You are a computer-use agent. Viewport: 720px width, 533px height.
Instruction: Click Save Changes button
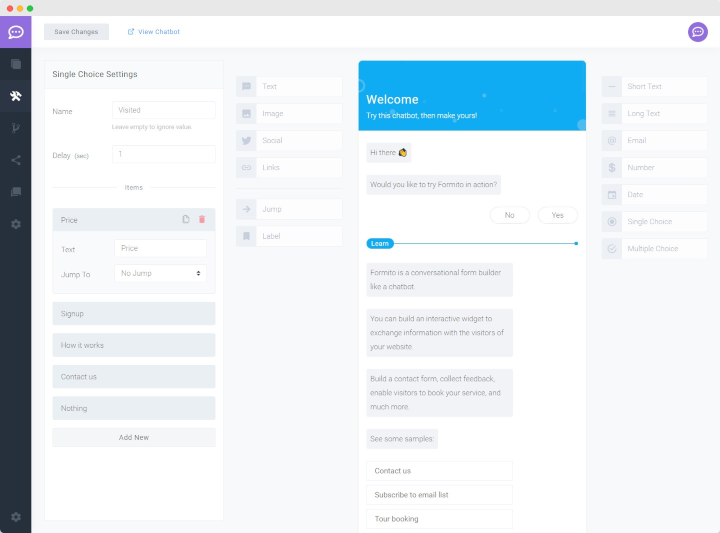[76, 32]
